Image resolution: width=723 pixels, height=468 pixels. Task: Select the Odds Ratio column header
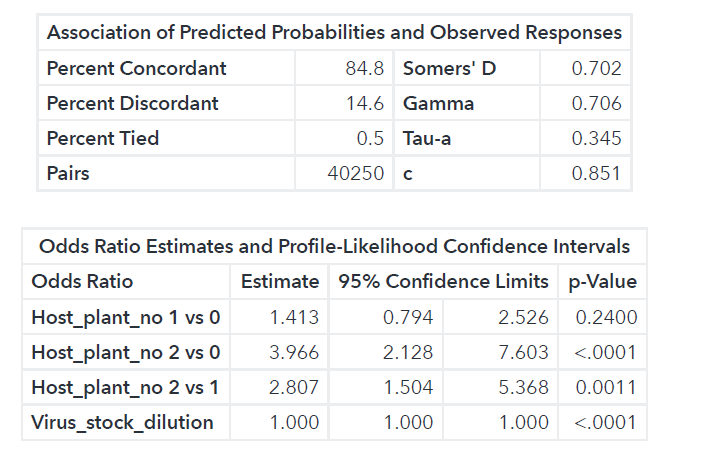pyautogui.click(x=82, y=281)
